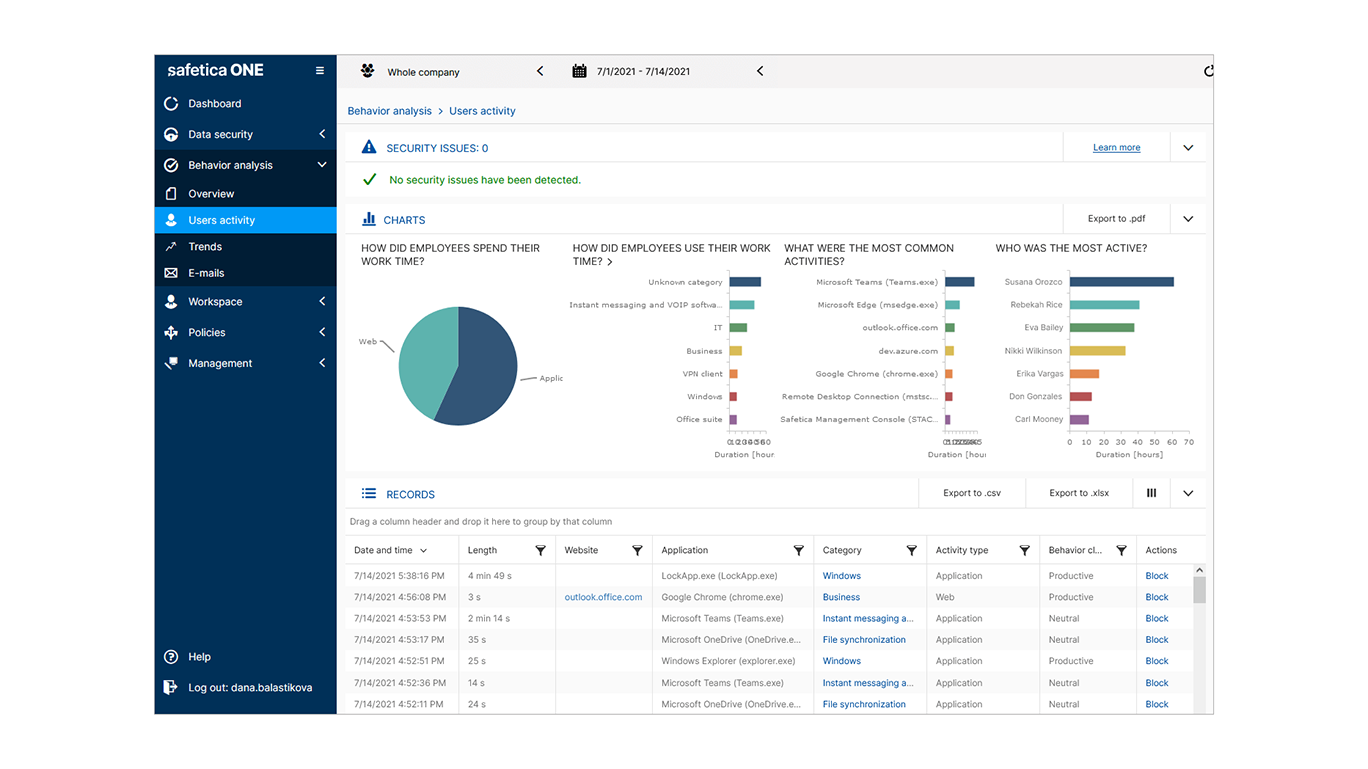Collapse the Behavior analysis menu chevron

pos(322,165)
